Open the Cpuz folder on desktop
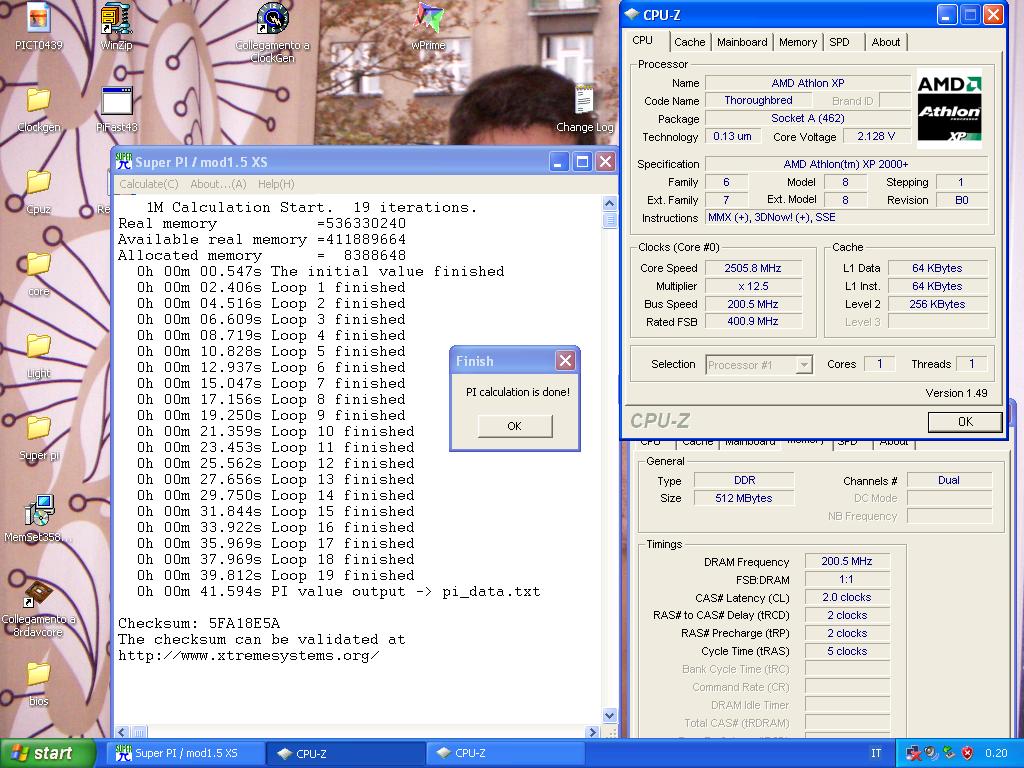The height and width of the screenshot is (768, 1024). pyautogui.click(x=39, y=191)
